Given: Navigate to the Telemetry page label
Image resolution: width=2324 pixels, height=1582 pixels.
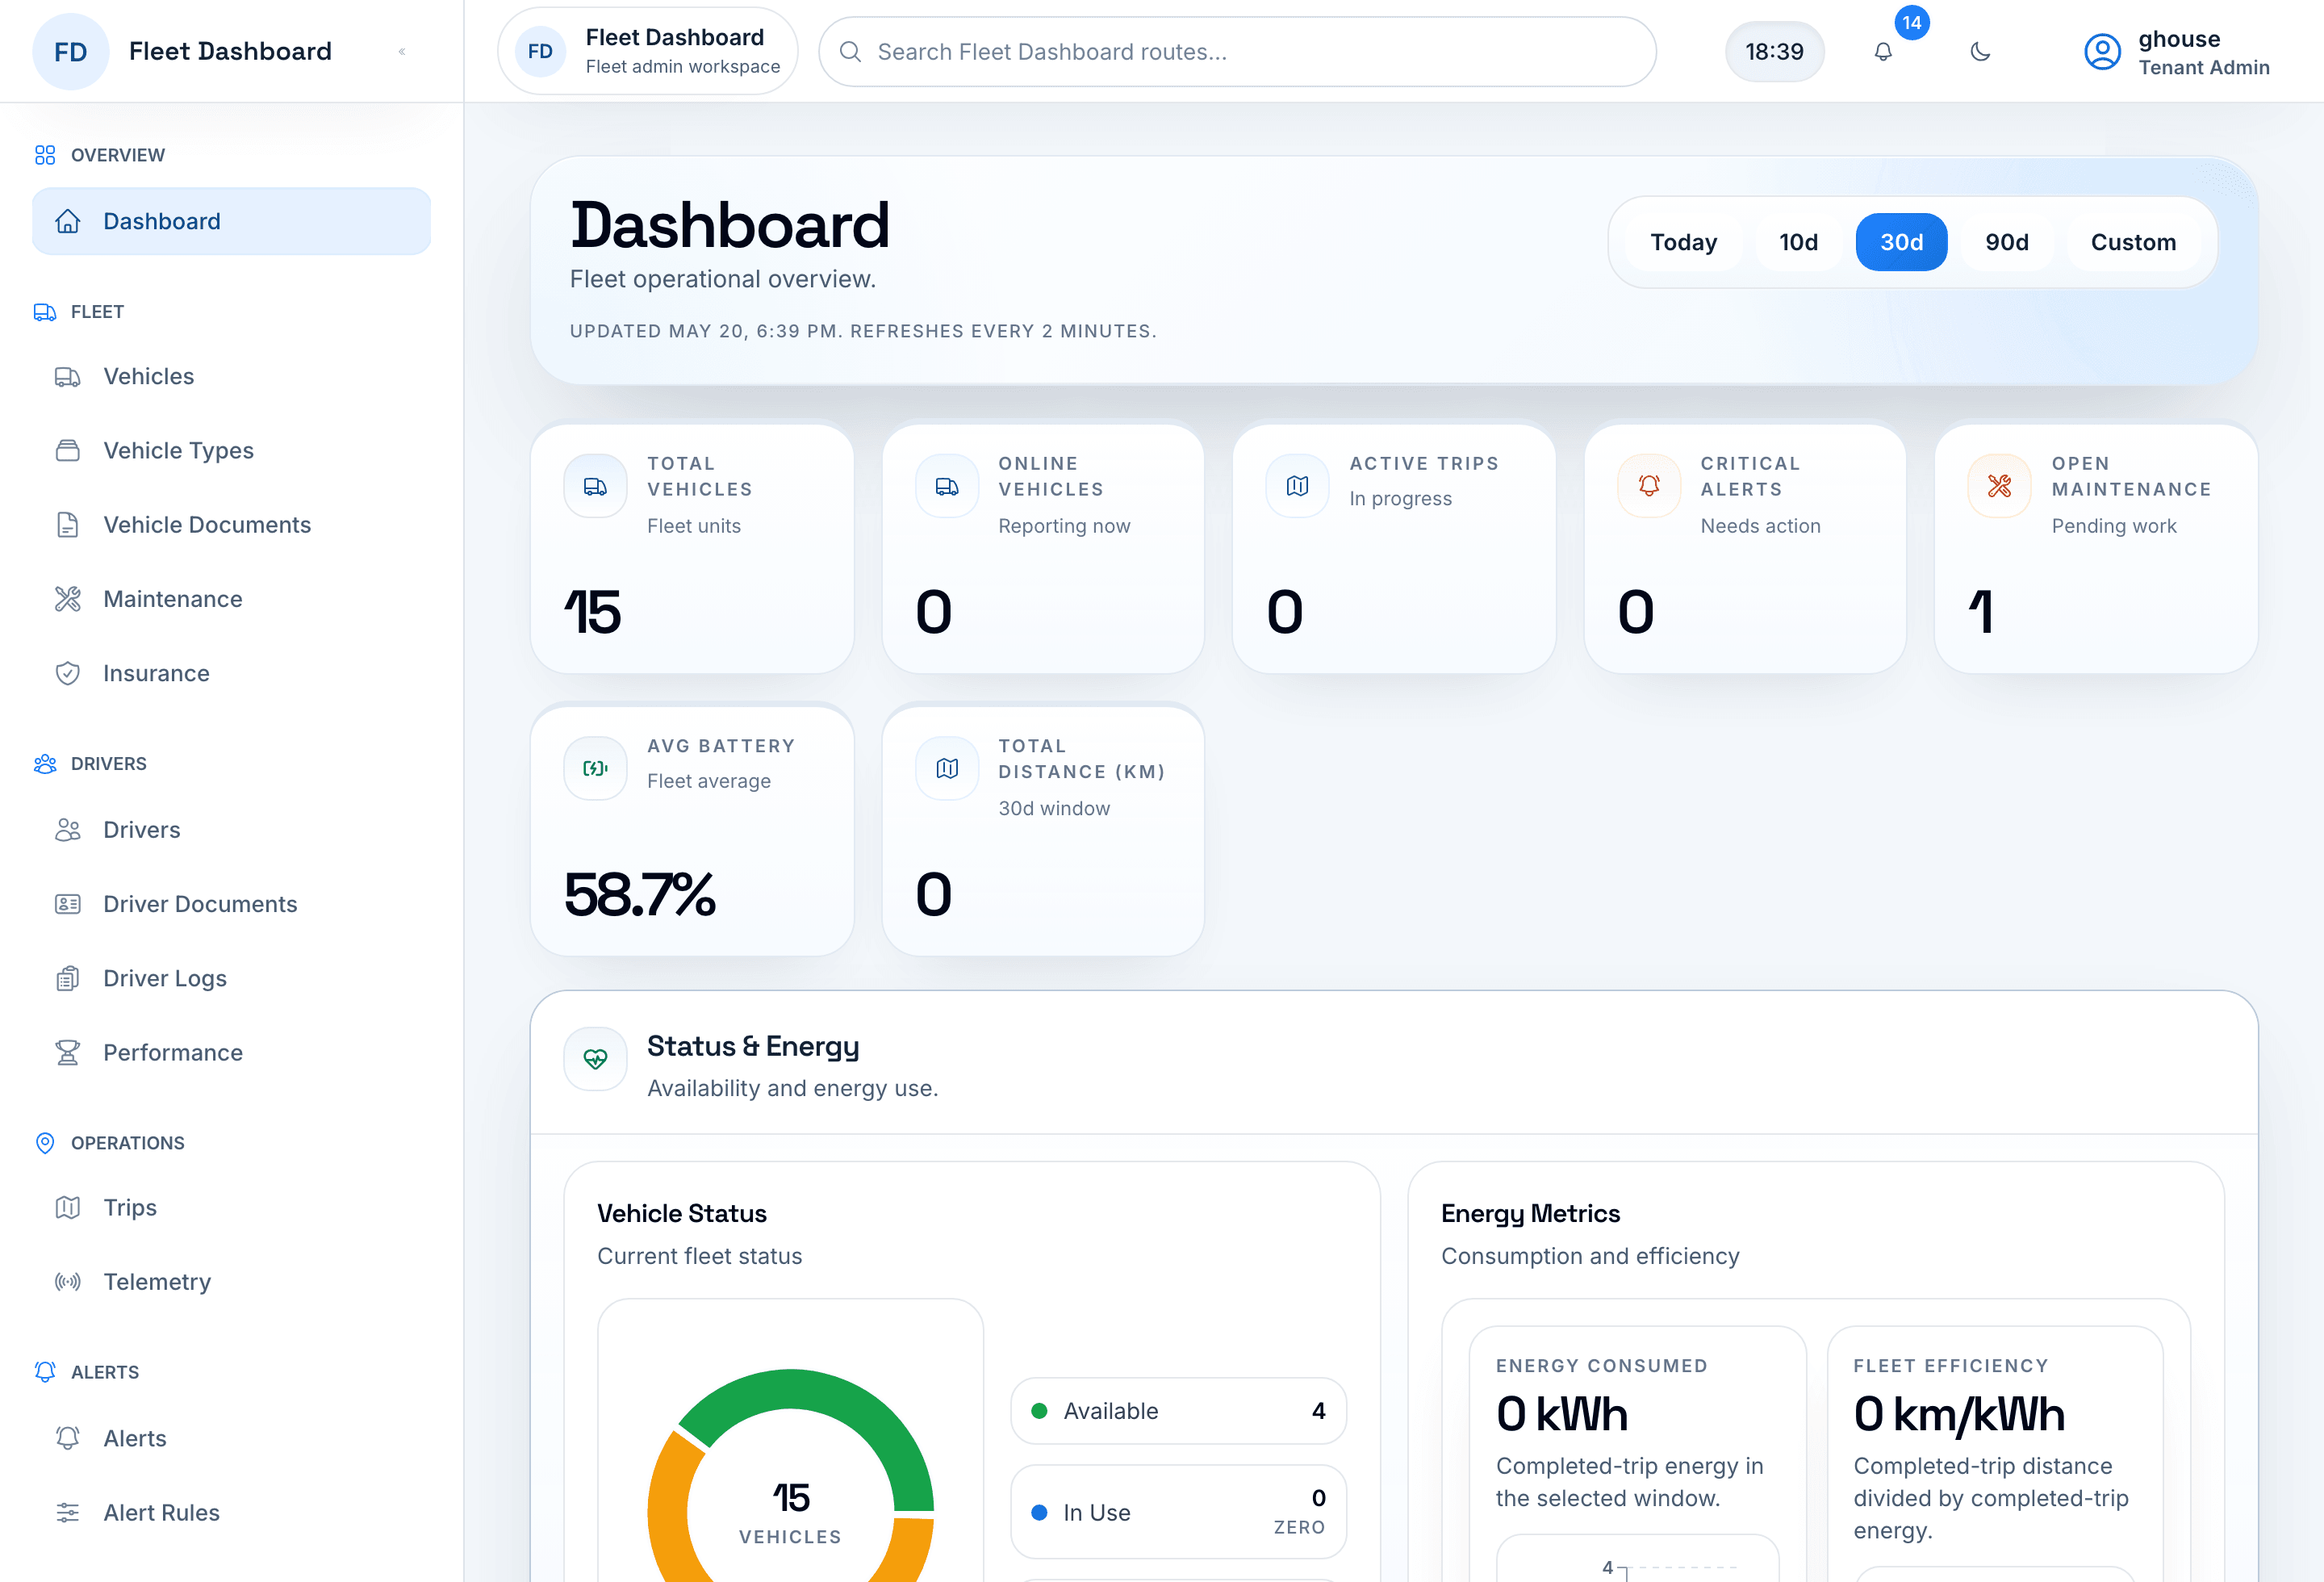Looking at the screenshot, I should (x=157, y=1281).
